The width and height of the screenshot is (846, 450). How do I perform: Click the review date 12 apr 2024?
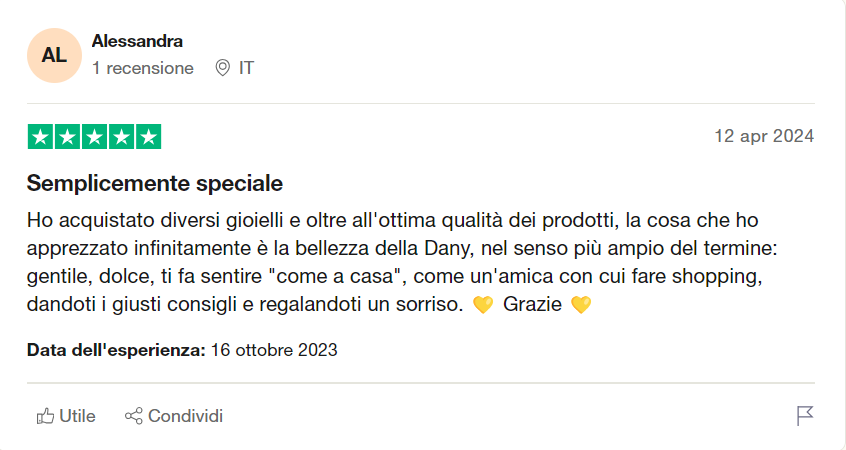pos(763,136)
